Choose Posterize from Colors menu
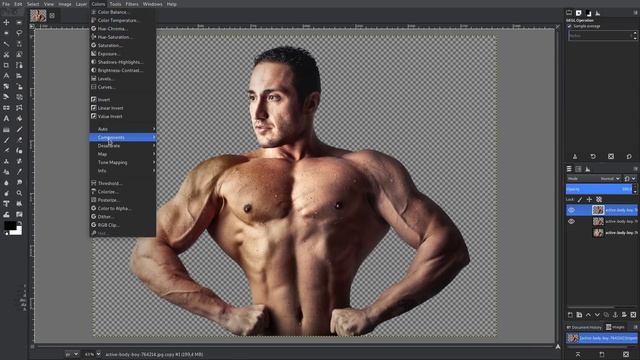The height and width of the screenshot is (360, 640). pos(122,200)
